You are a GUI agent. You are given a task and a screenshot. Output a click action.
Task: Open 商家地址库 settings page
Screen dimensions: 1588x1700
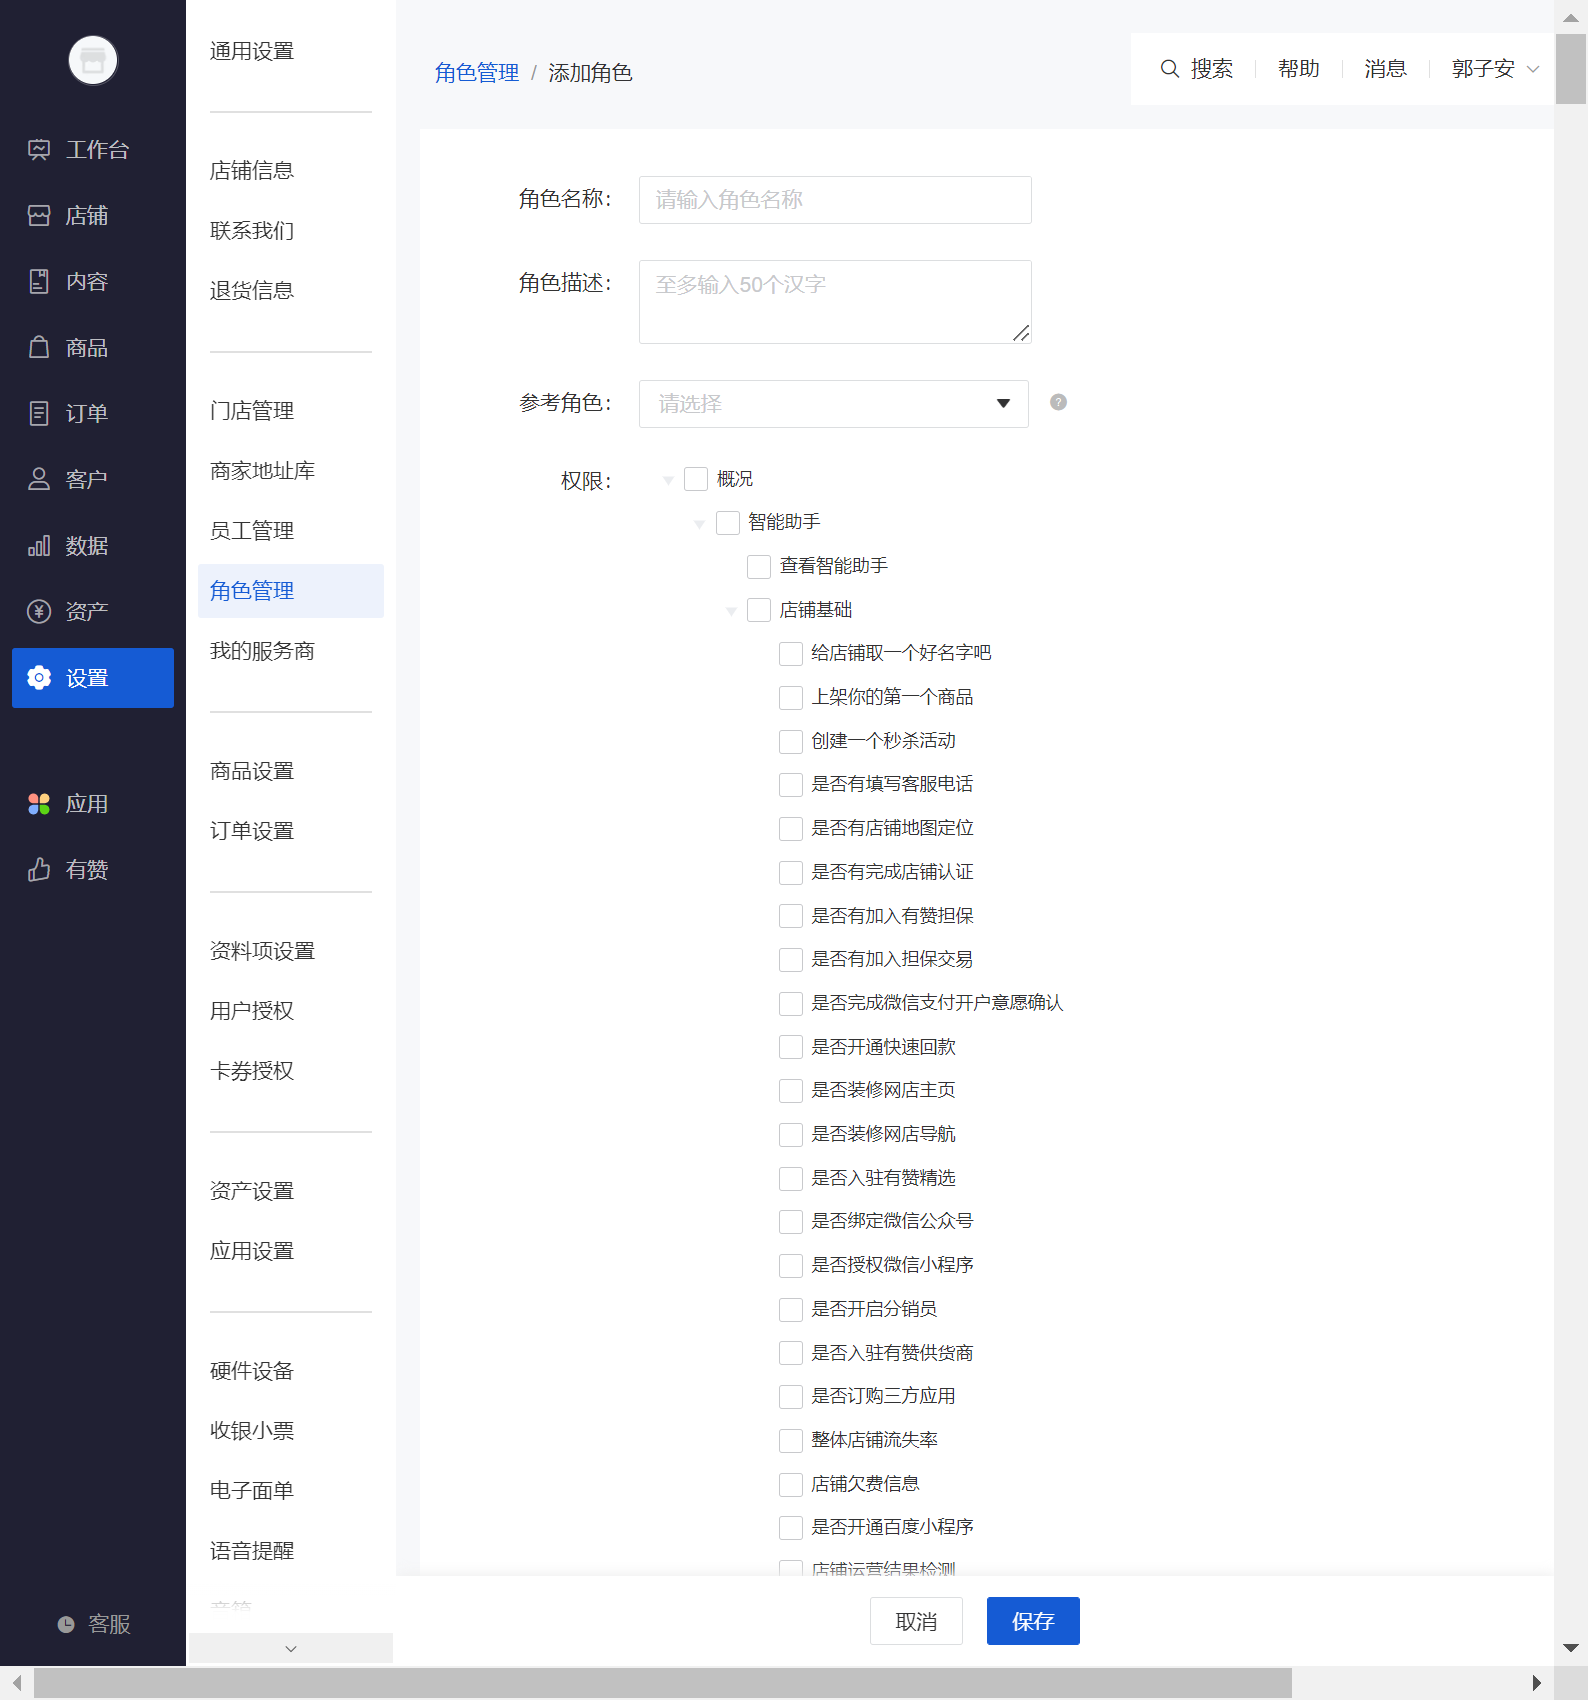tap(262, 471)
